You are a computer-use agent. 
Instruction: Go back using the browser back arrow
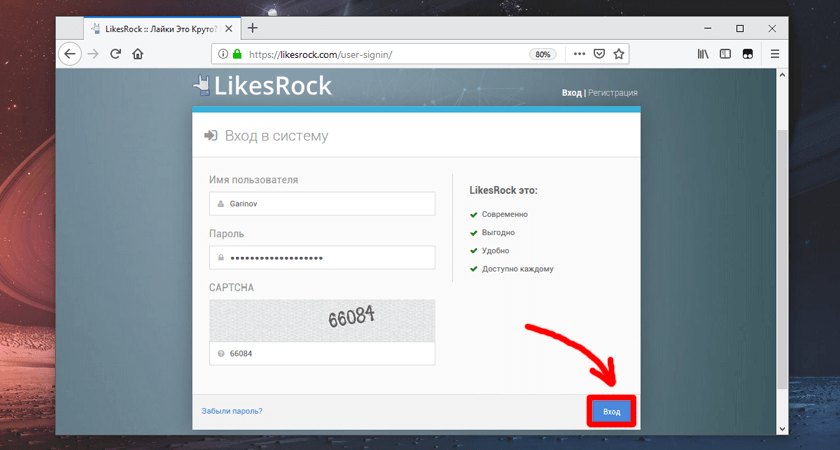(70, 54)
